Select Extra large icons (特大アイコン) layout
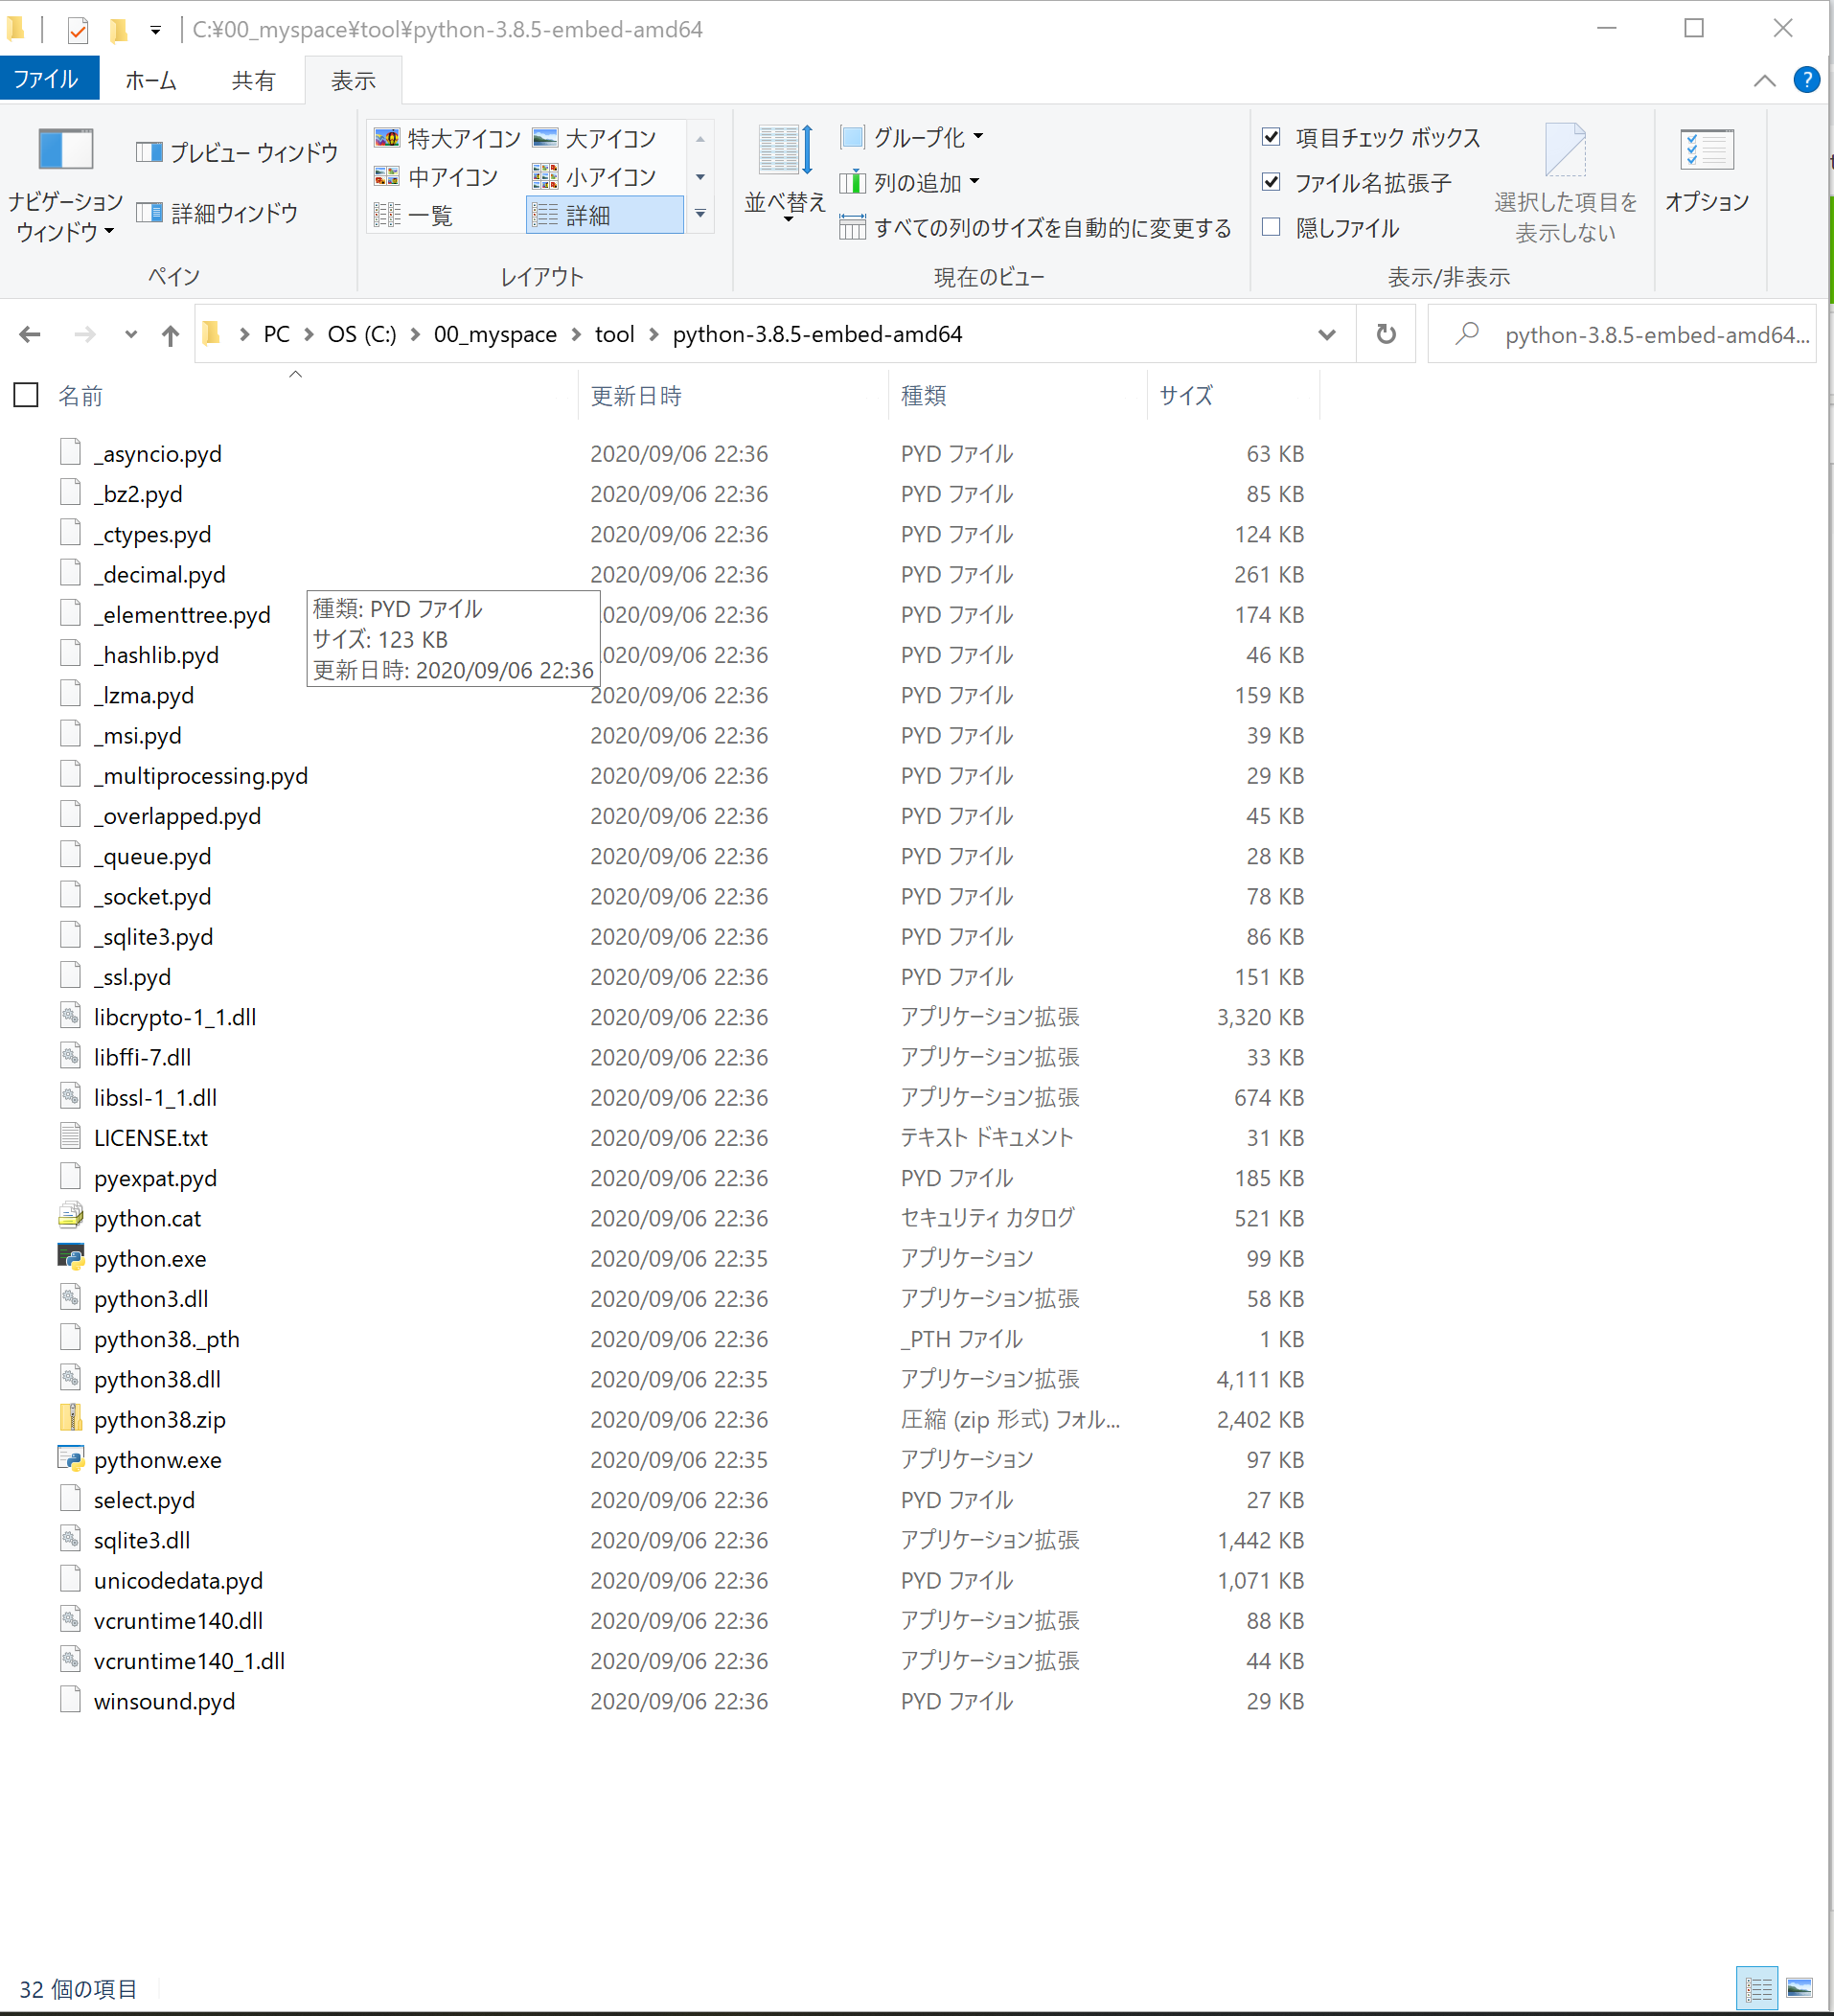This screenshot has height=2016, width=1834. [x=447, y=138]
